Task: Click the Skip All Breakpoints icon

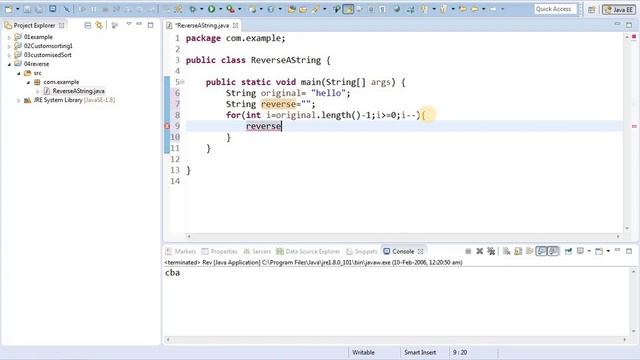Action: coord(67,9)
